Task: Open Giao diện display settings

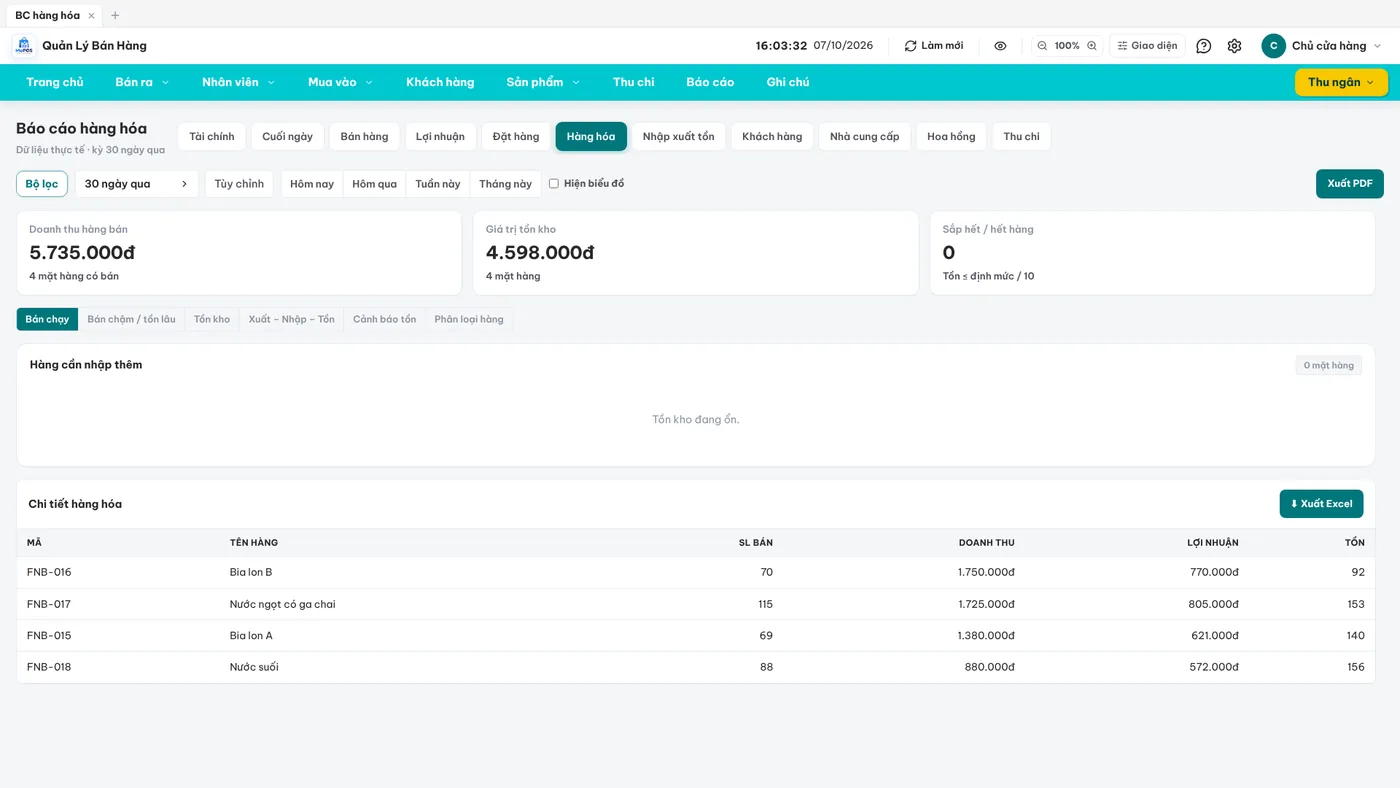Action: point(1147,46)
